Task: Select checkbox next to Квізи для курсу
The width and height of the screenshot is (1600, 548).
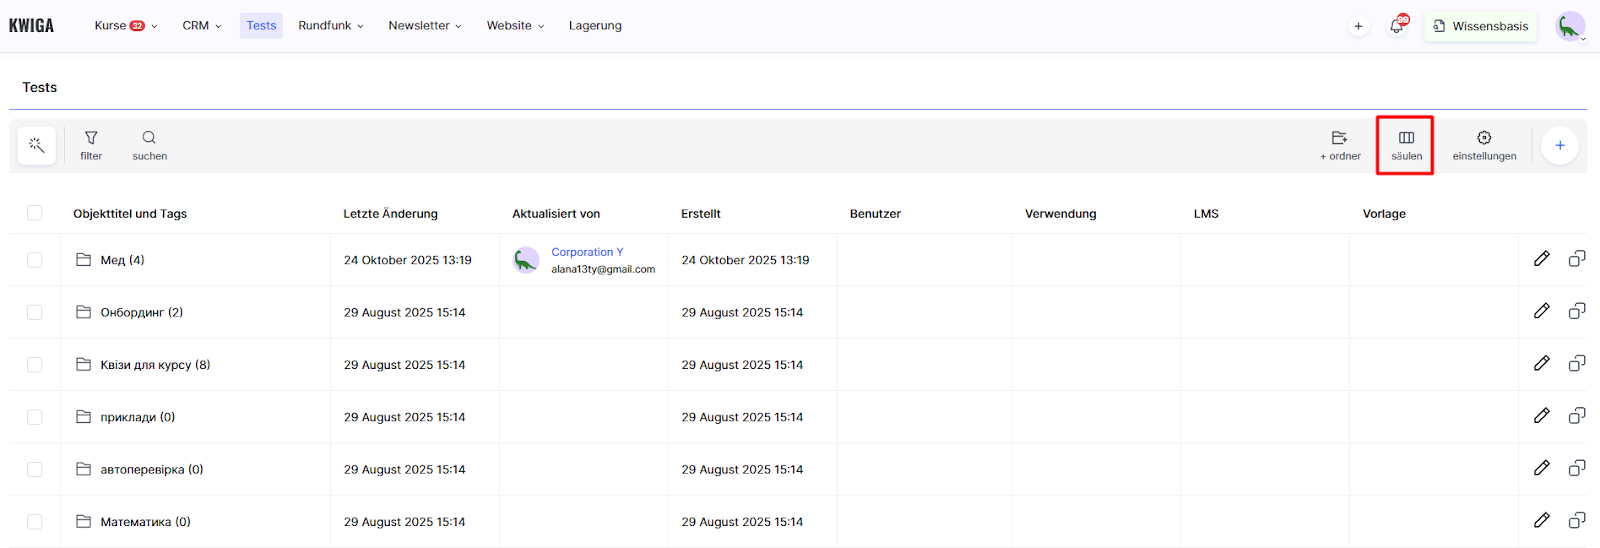Action: (35, 365)
